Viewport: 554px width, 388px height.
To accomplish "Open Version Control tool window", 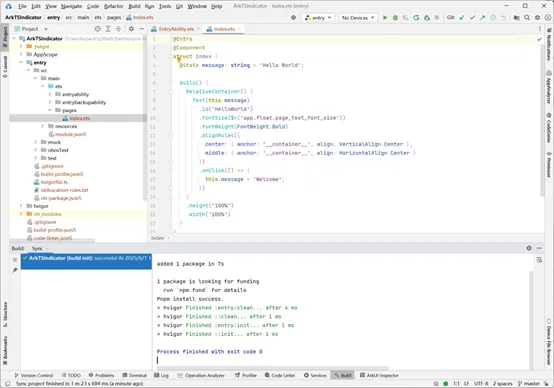I will (34, 375).
